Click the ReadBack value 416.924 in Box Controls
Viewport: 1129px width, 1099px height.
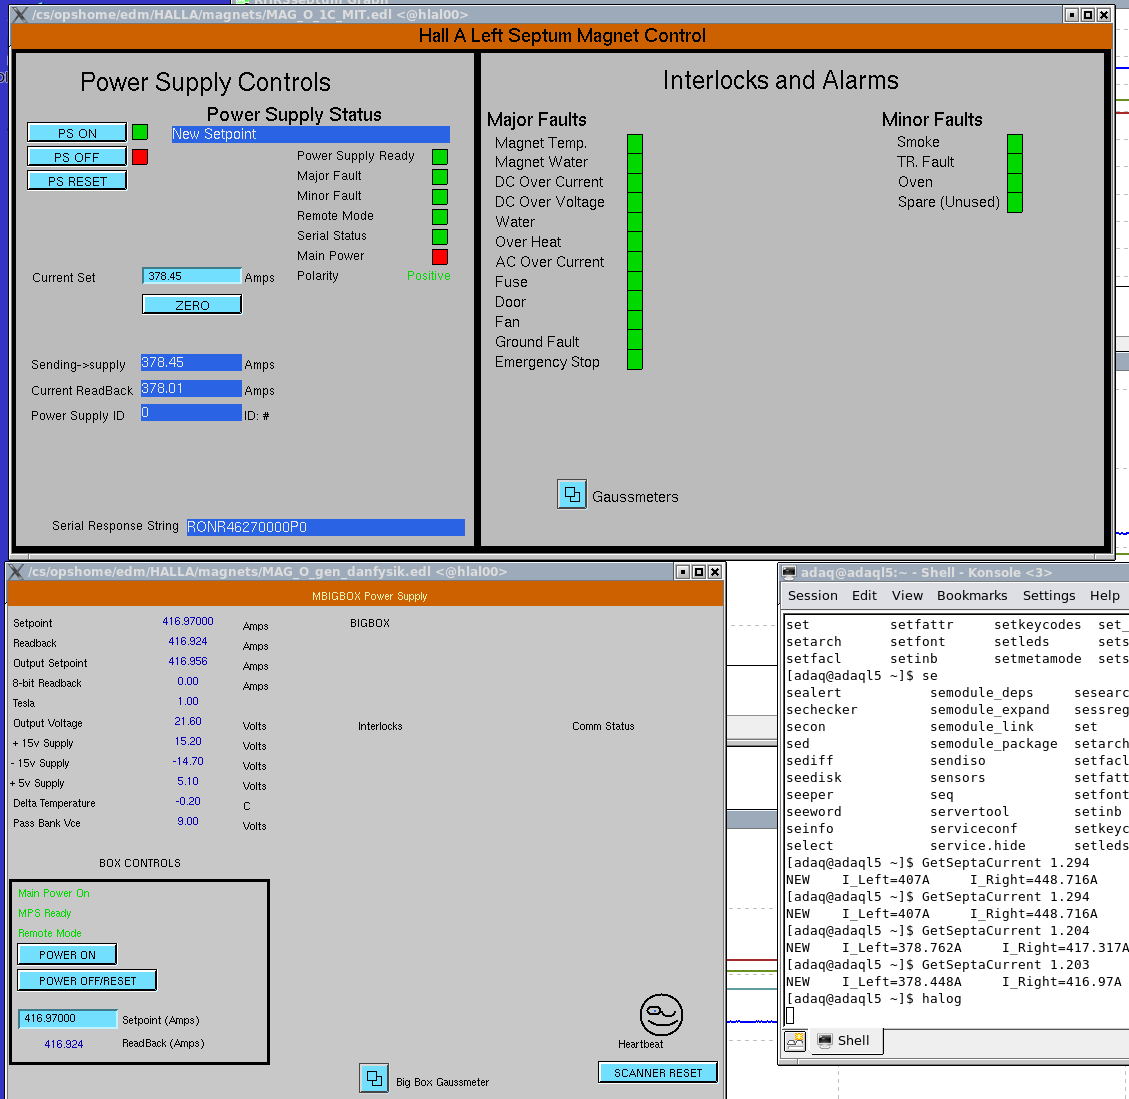64,1044
